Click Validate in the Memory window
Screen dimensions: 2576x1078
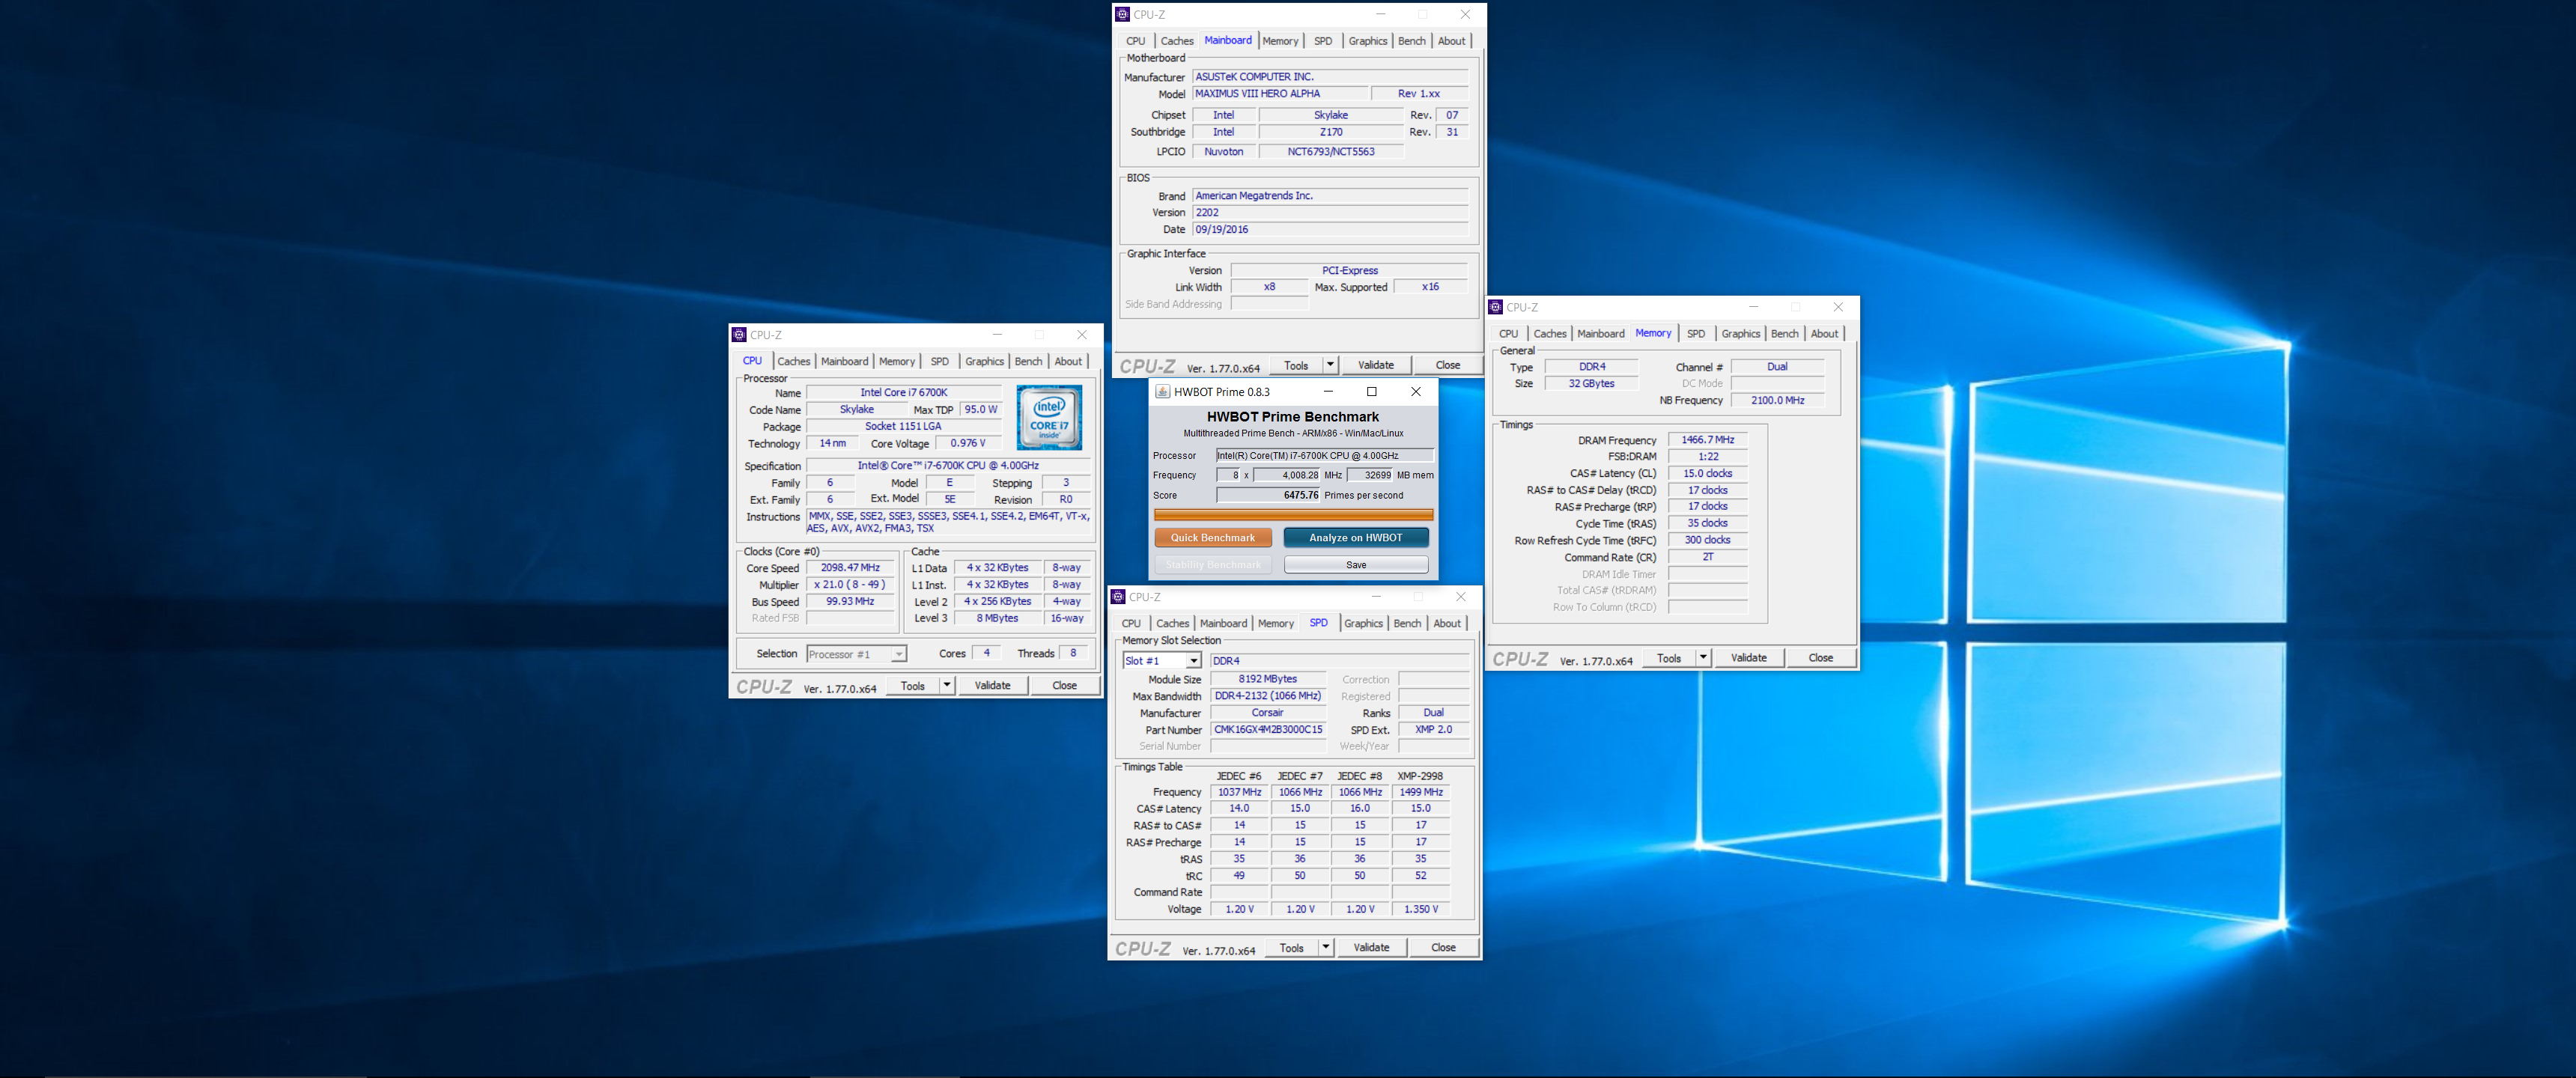[1748, 657]
